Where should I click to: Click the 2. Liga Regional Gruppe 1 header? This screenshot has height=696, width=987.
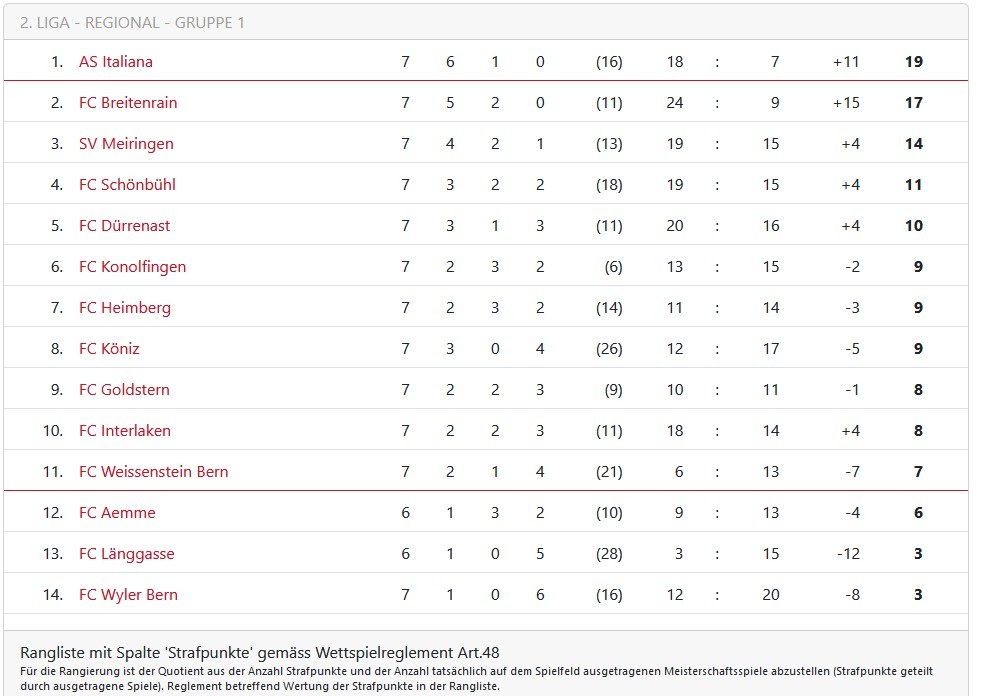click(x=132, y=22)
